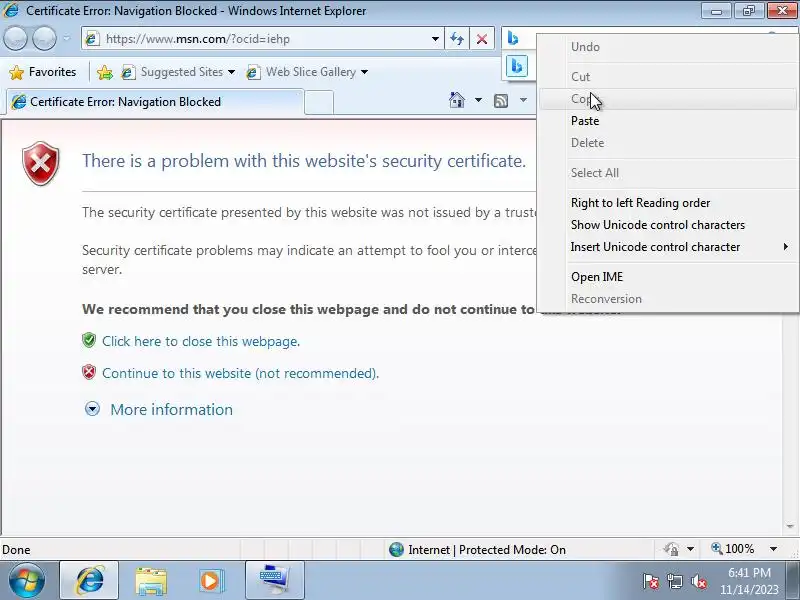Click the Back navigation button
This screenshot has height=600, width=800.
16,39
